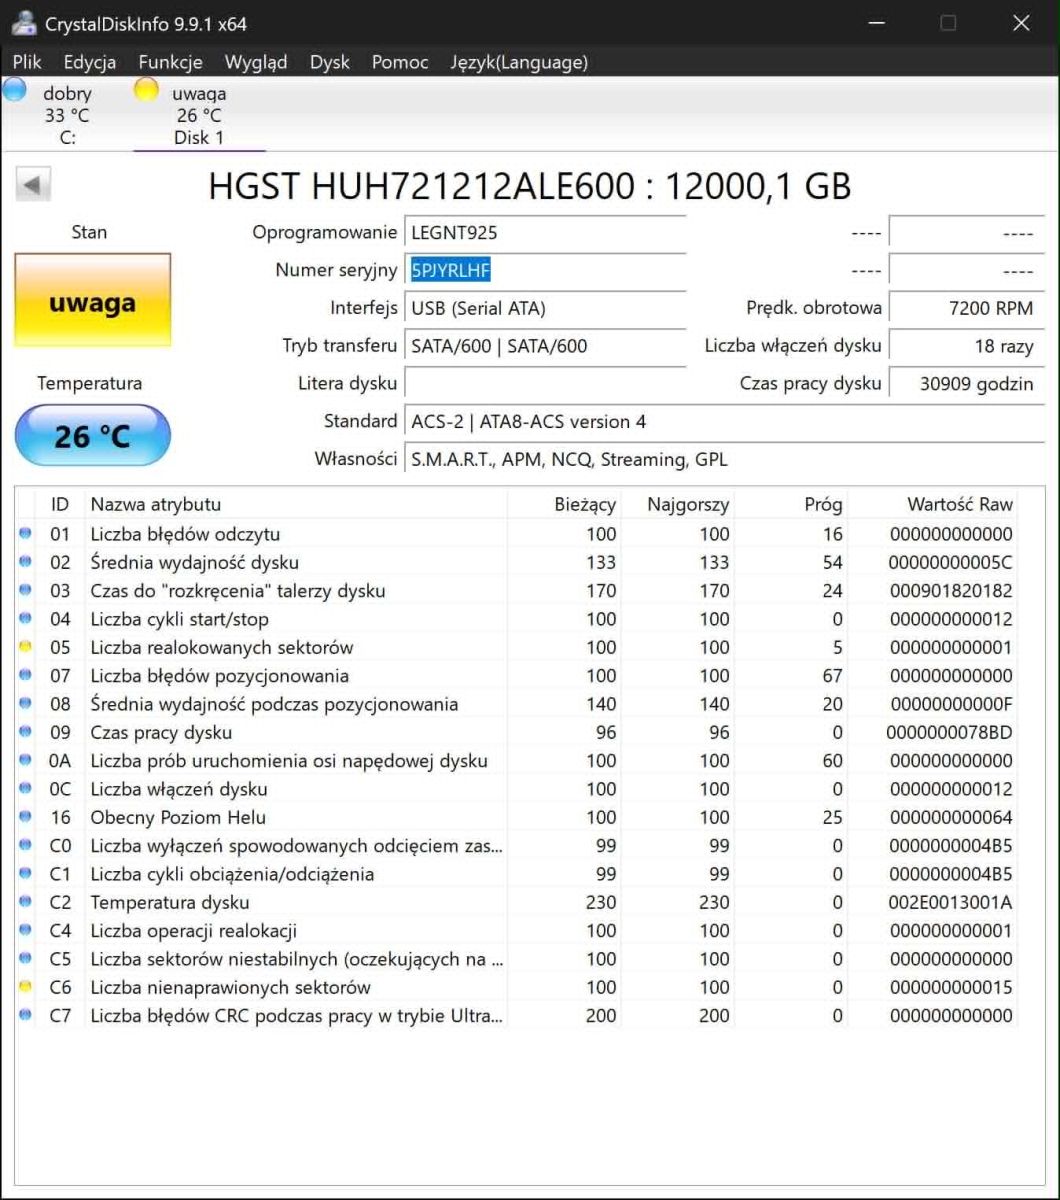Click the blue status dot on row 01
The width and height of the screenshot is (1060, 1200).
click(x=26, y=534)
